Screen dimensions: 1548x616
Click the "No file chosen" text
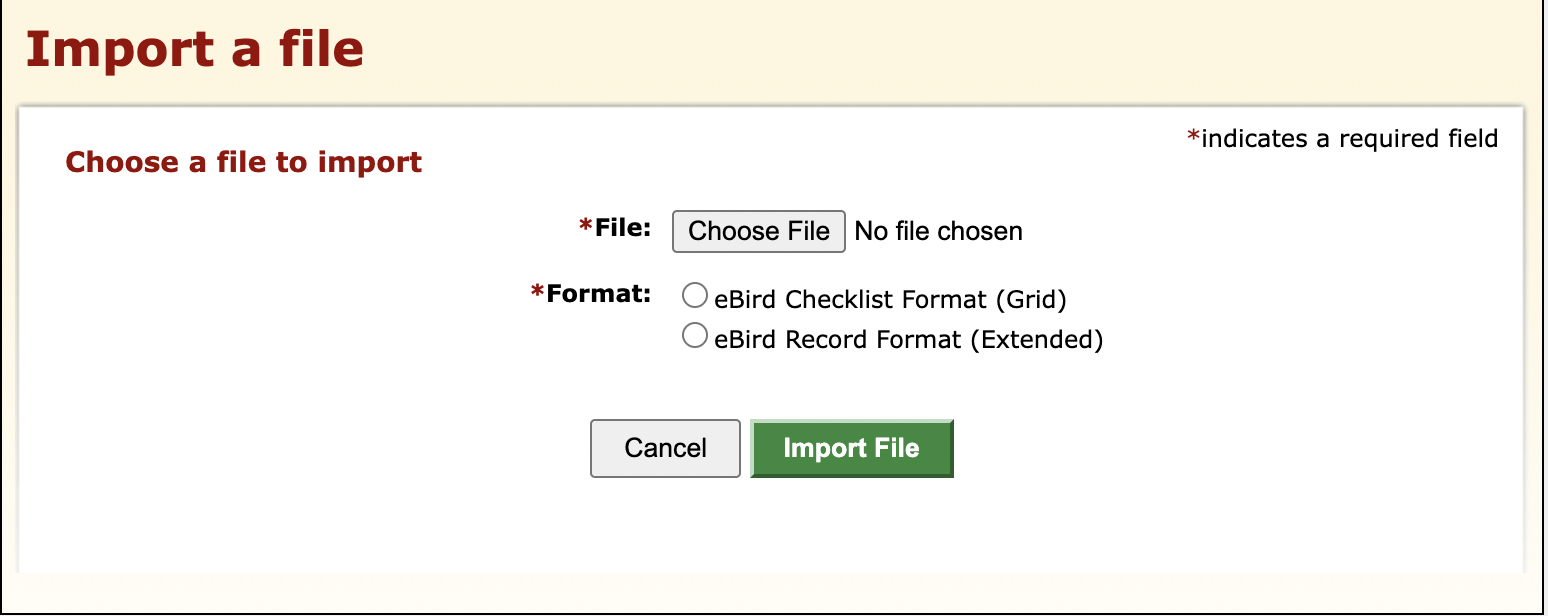coord(938,232)
